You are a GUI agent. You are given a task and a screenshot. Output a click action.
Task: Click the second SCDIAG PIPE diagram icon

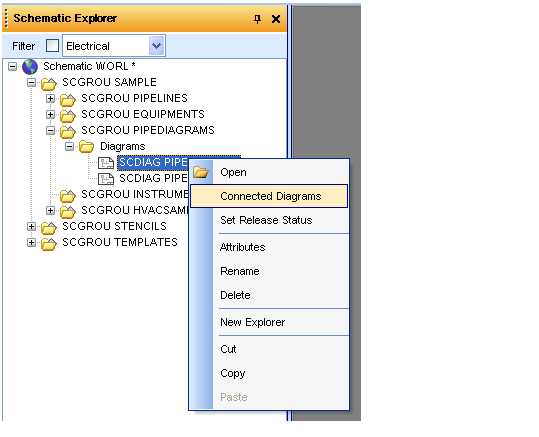click(106, 179)
